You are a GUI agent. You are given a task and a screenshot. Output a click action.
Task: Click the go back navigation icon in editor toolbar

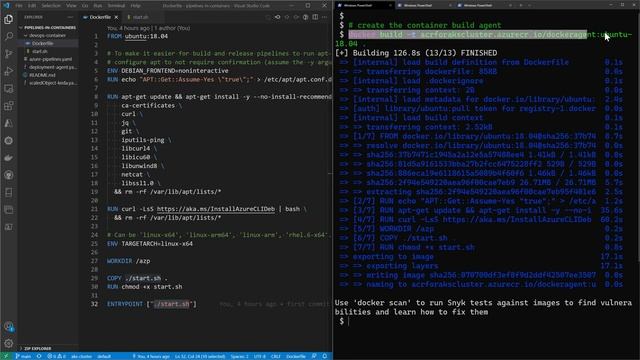click(x=278, y=17)
